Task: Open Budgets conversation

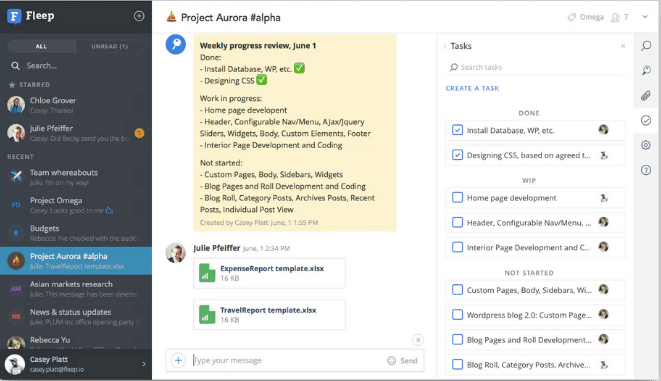Action: (76, 233)
